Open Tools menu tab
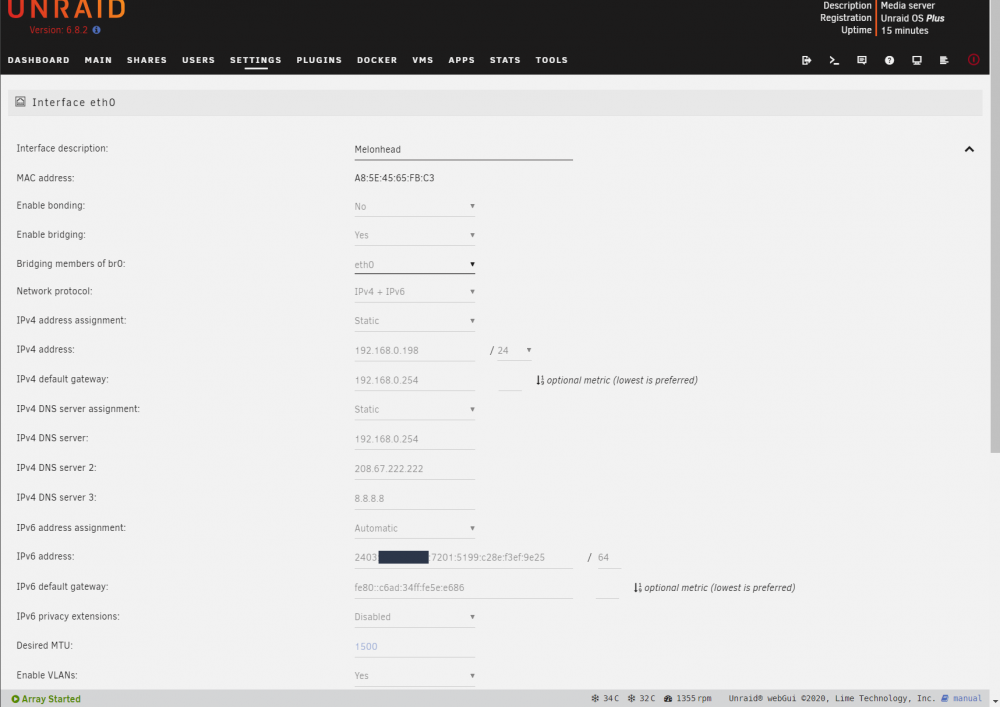This screenshot has height=707, width=1000. 552,60
